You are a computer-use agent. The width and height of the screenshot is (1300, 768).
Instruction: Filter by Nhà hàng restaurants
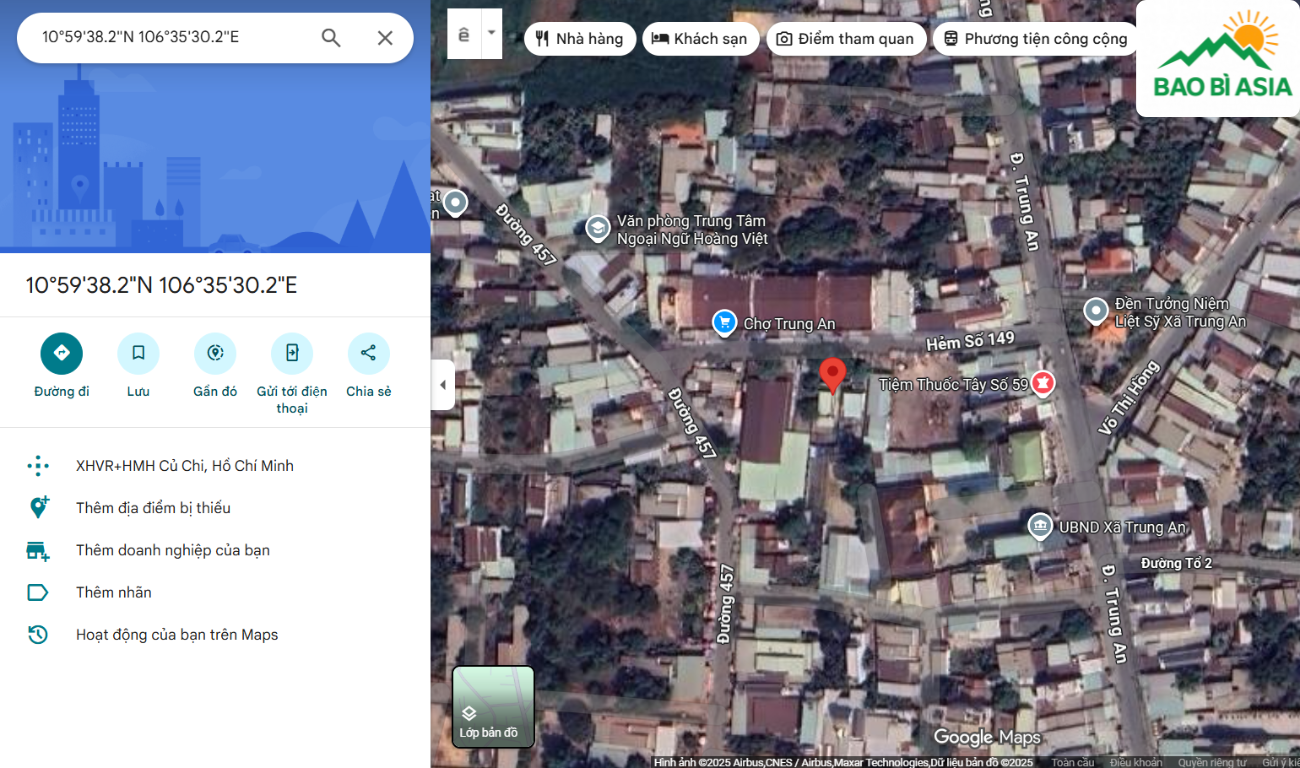pyautogui.click(x=579, y=39)
